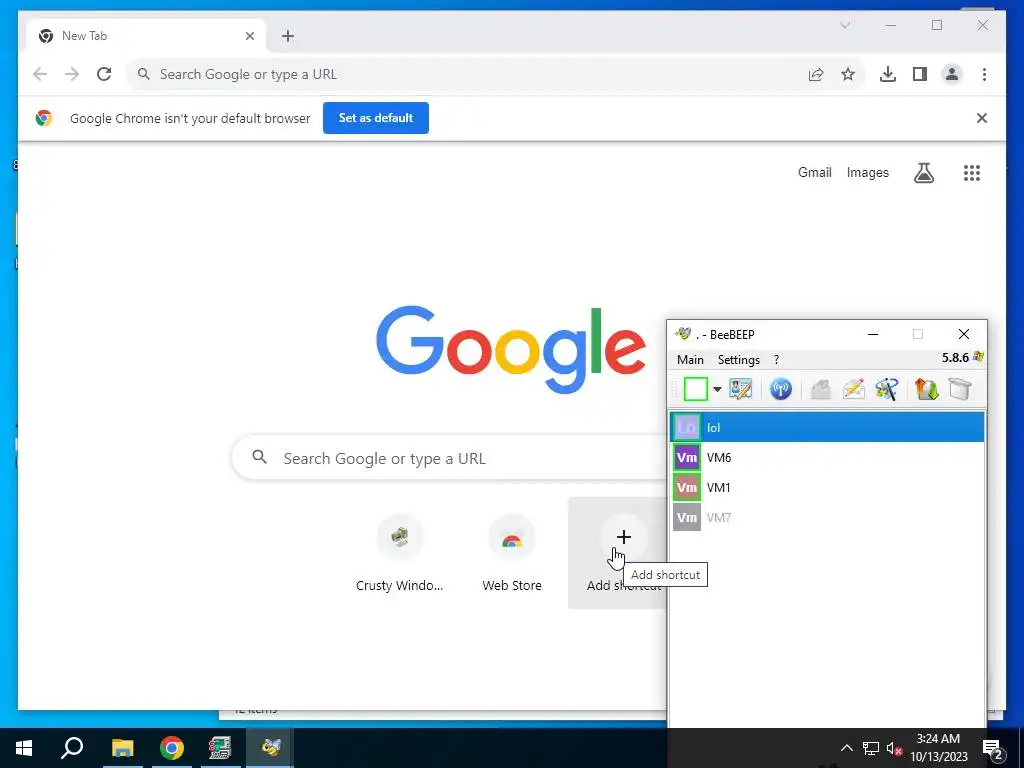The image size is (1024, 768).
Task: Click the VM1 avatar icon
Action: [x=686, y=487]
